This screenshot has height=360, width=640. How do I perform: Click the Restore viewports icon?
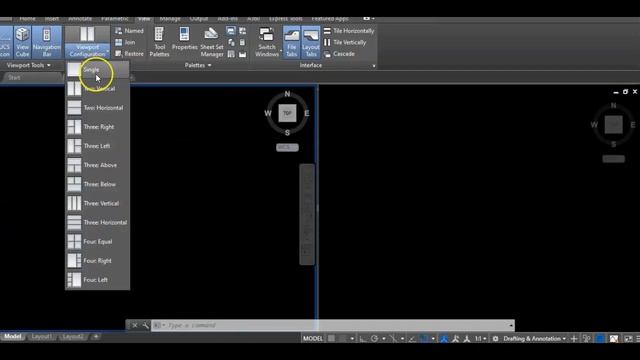(118, 54)
